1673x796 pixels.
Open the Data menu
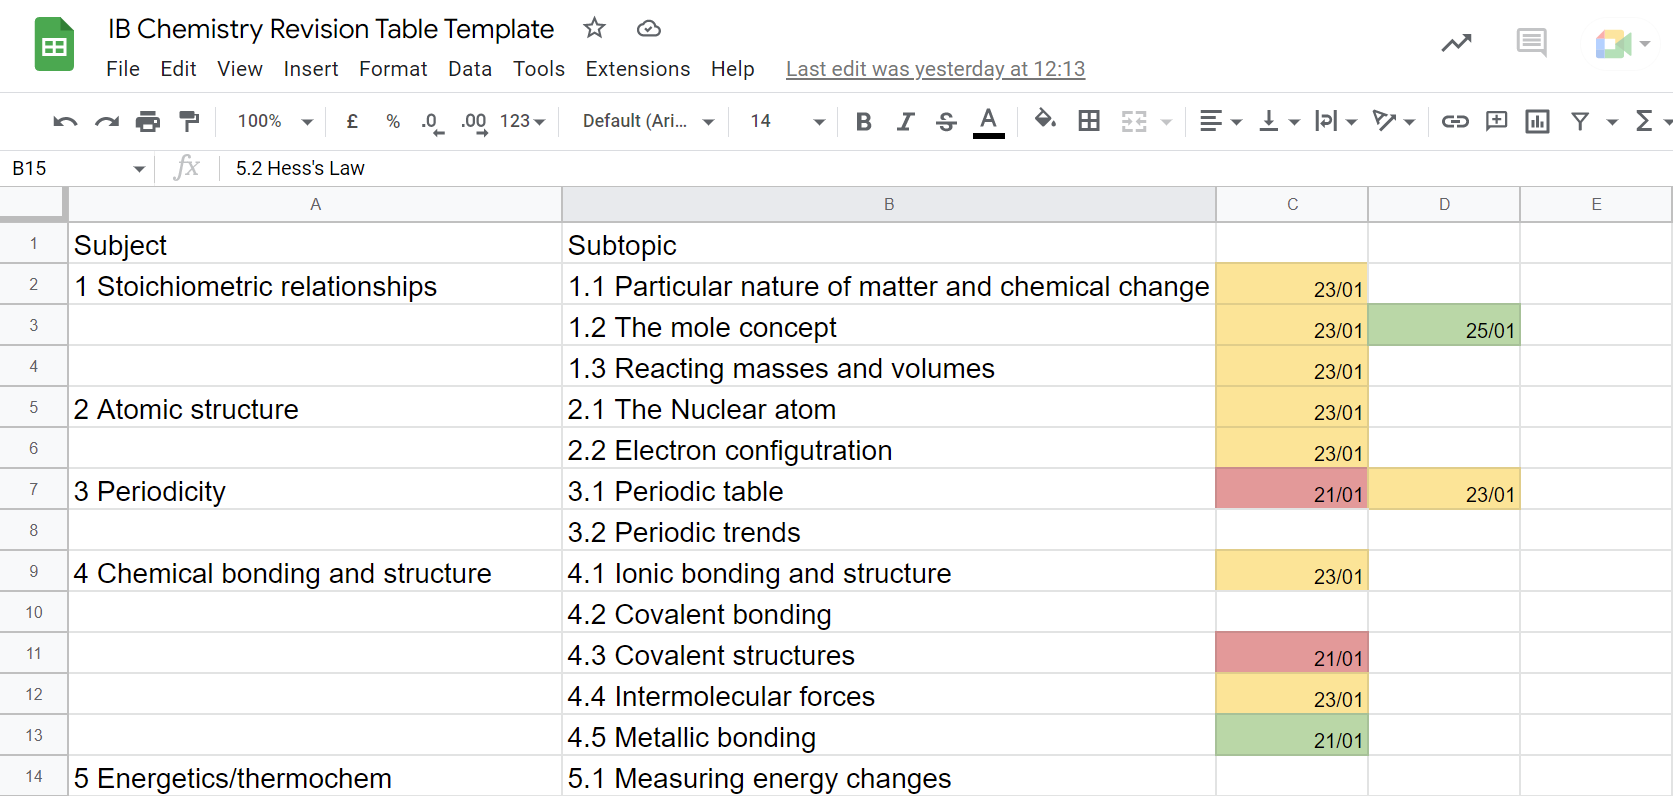click(x=470, y=69)
